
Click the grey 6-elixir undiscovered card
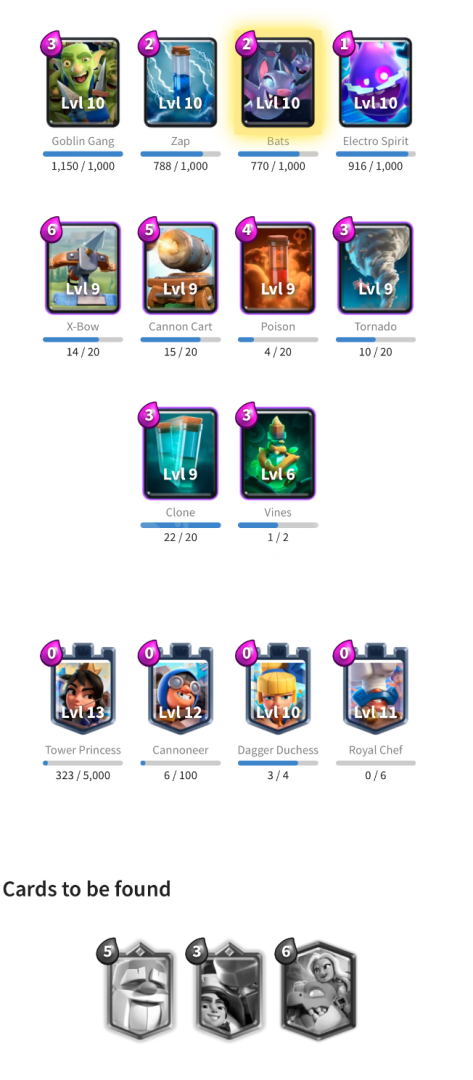319,990
